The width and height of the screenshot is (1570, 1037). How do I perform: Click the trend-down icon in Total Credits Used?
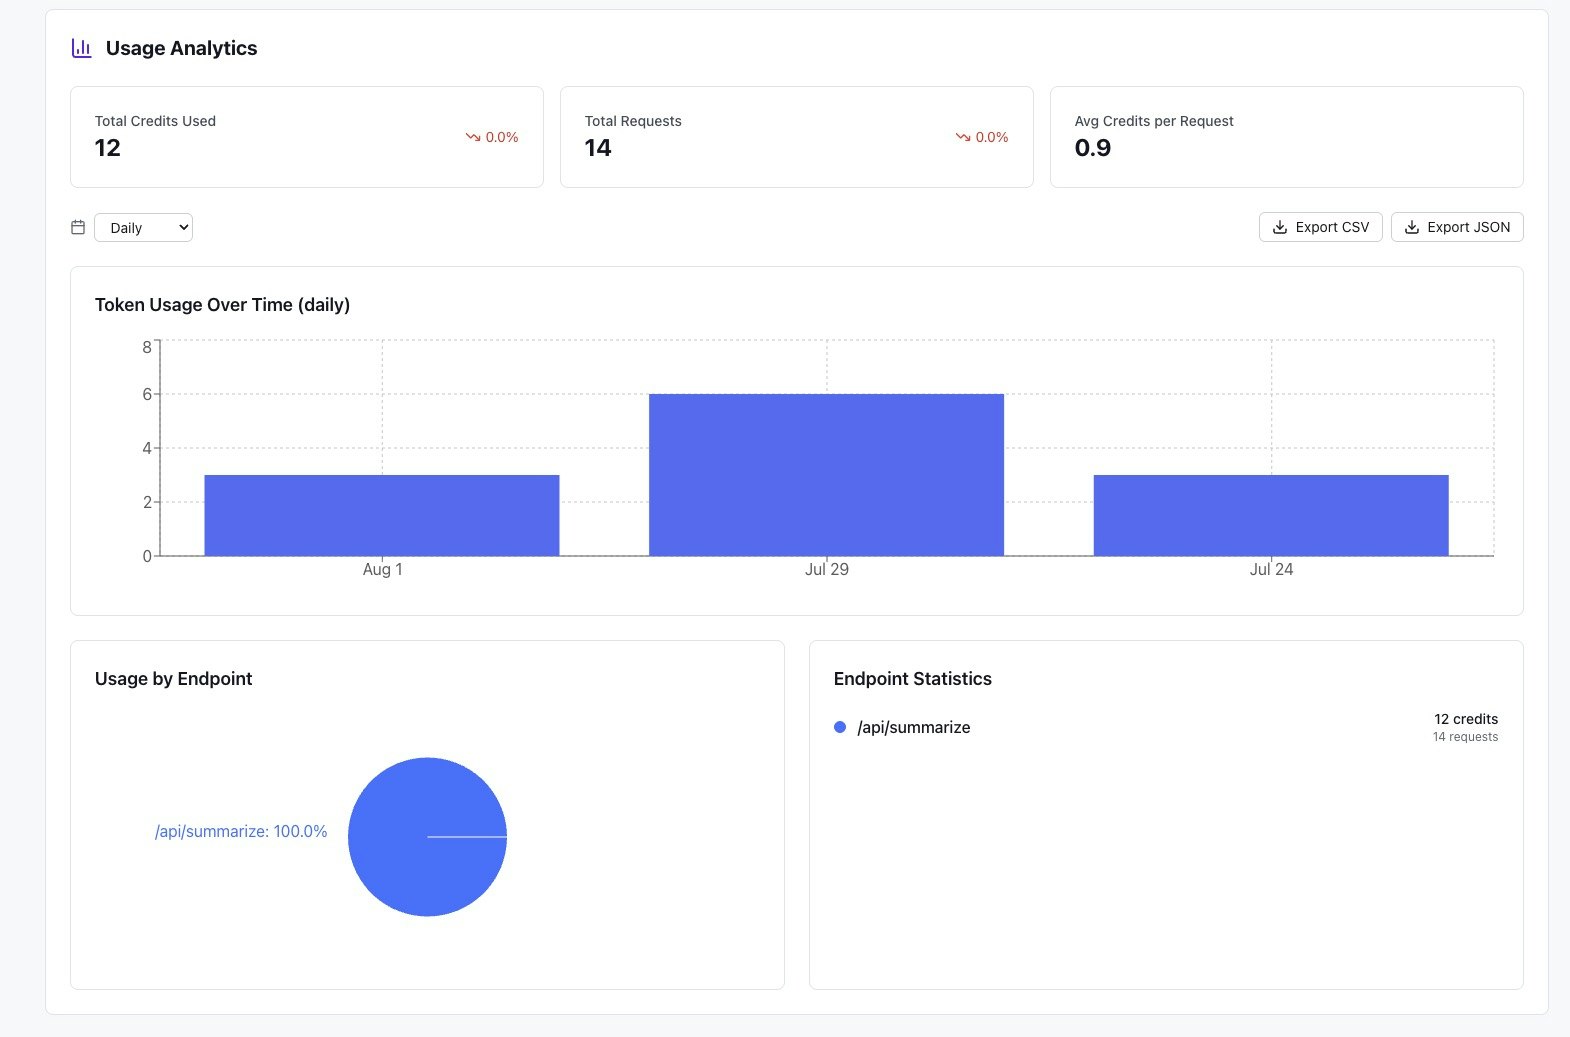tap(473, 137)
